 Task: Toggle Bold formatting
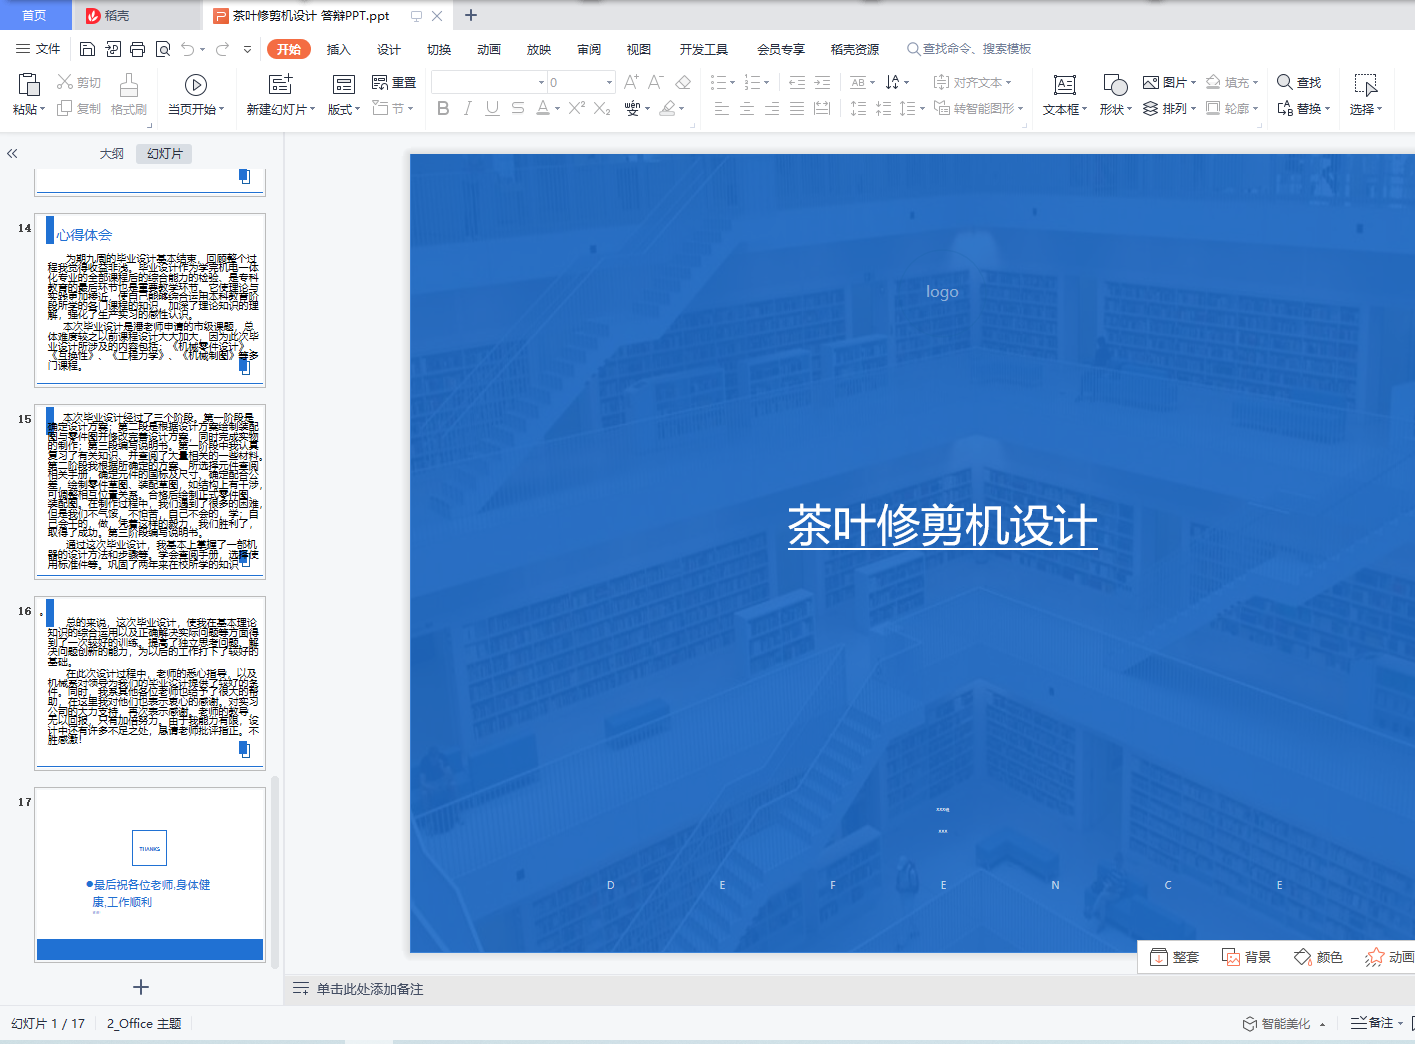443,108
